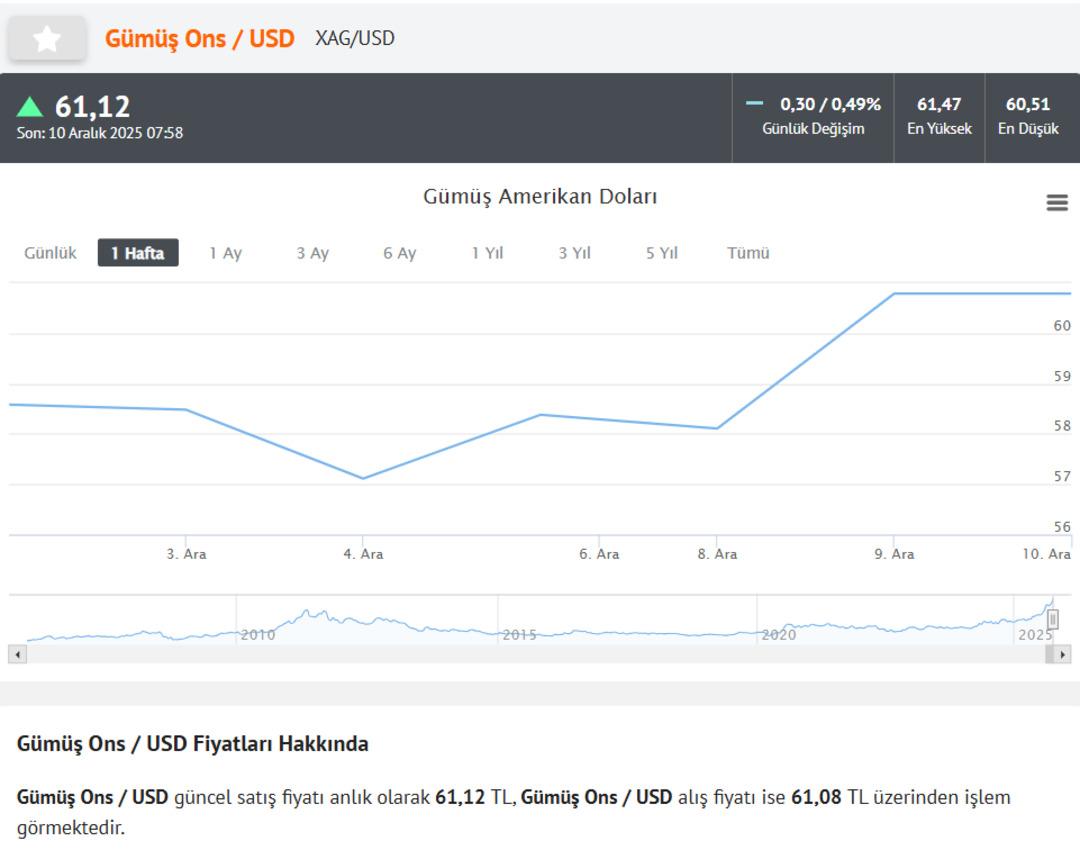Switch the chart to 3 Ay
Image resolution: width=1080 pixels, height=850 pixels.
[312, 253]
